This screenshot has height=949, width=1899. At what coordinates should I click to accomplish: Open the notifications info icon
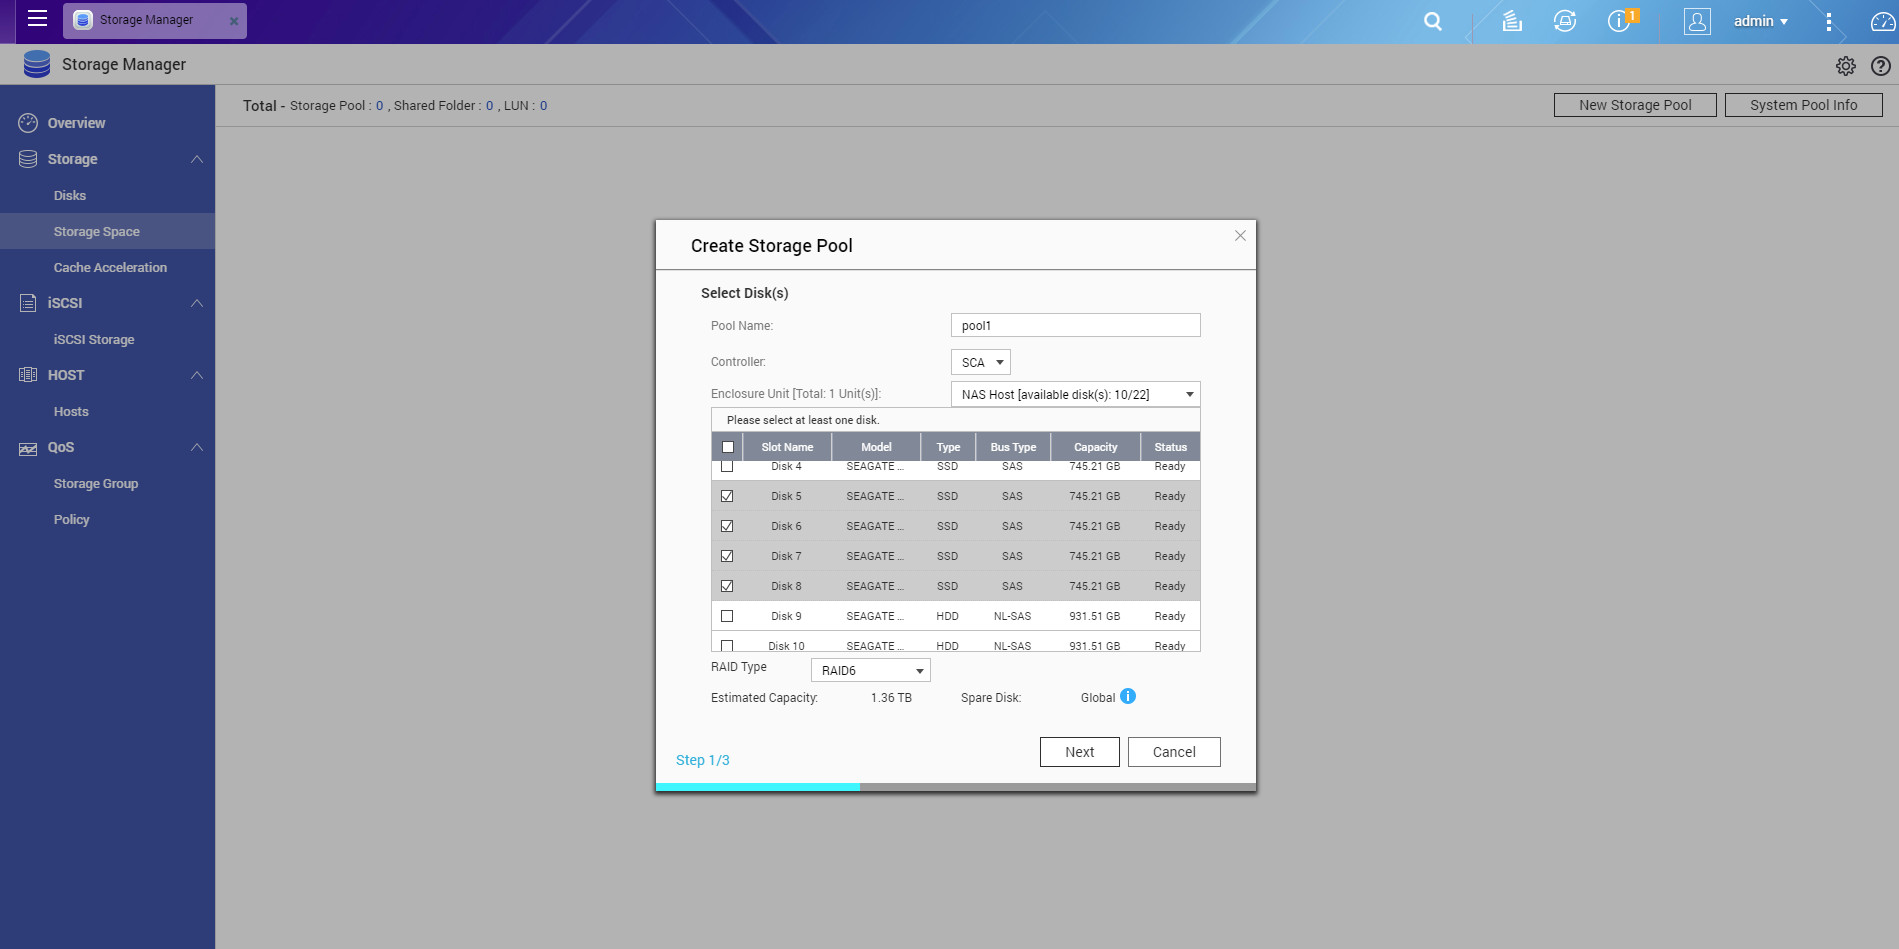1618,21
